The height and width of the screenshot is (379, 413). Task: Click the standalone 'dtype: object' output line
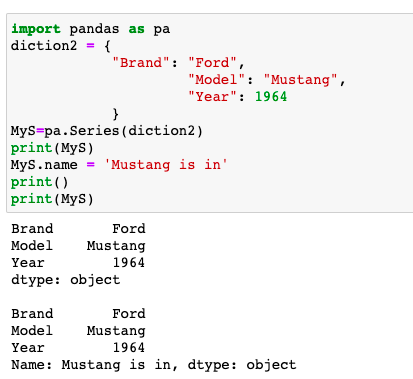click(x=66, y=280)
